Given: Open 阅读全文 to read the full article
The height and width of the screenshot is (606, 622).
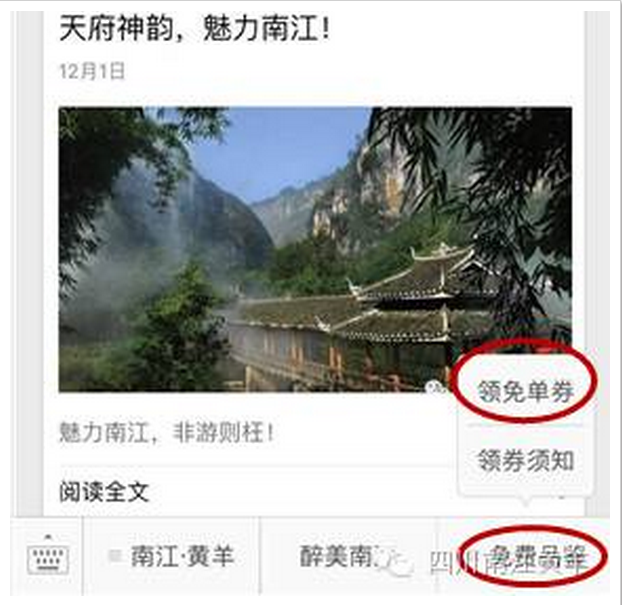Looking at the screenshot, I should click(104, 492).
